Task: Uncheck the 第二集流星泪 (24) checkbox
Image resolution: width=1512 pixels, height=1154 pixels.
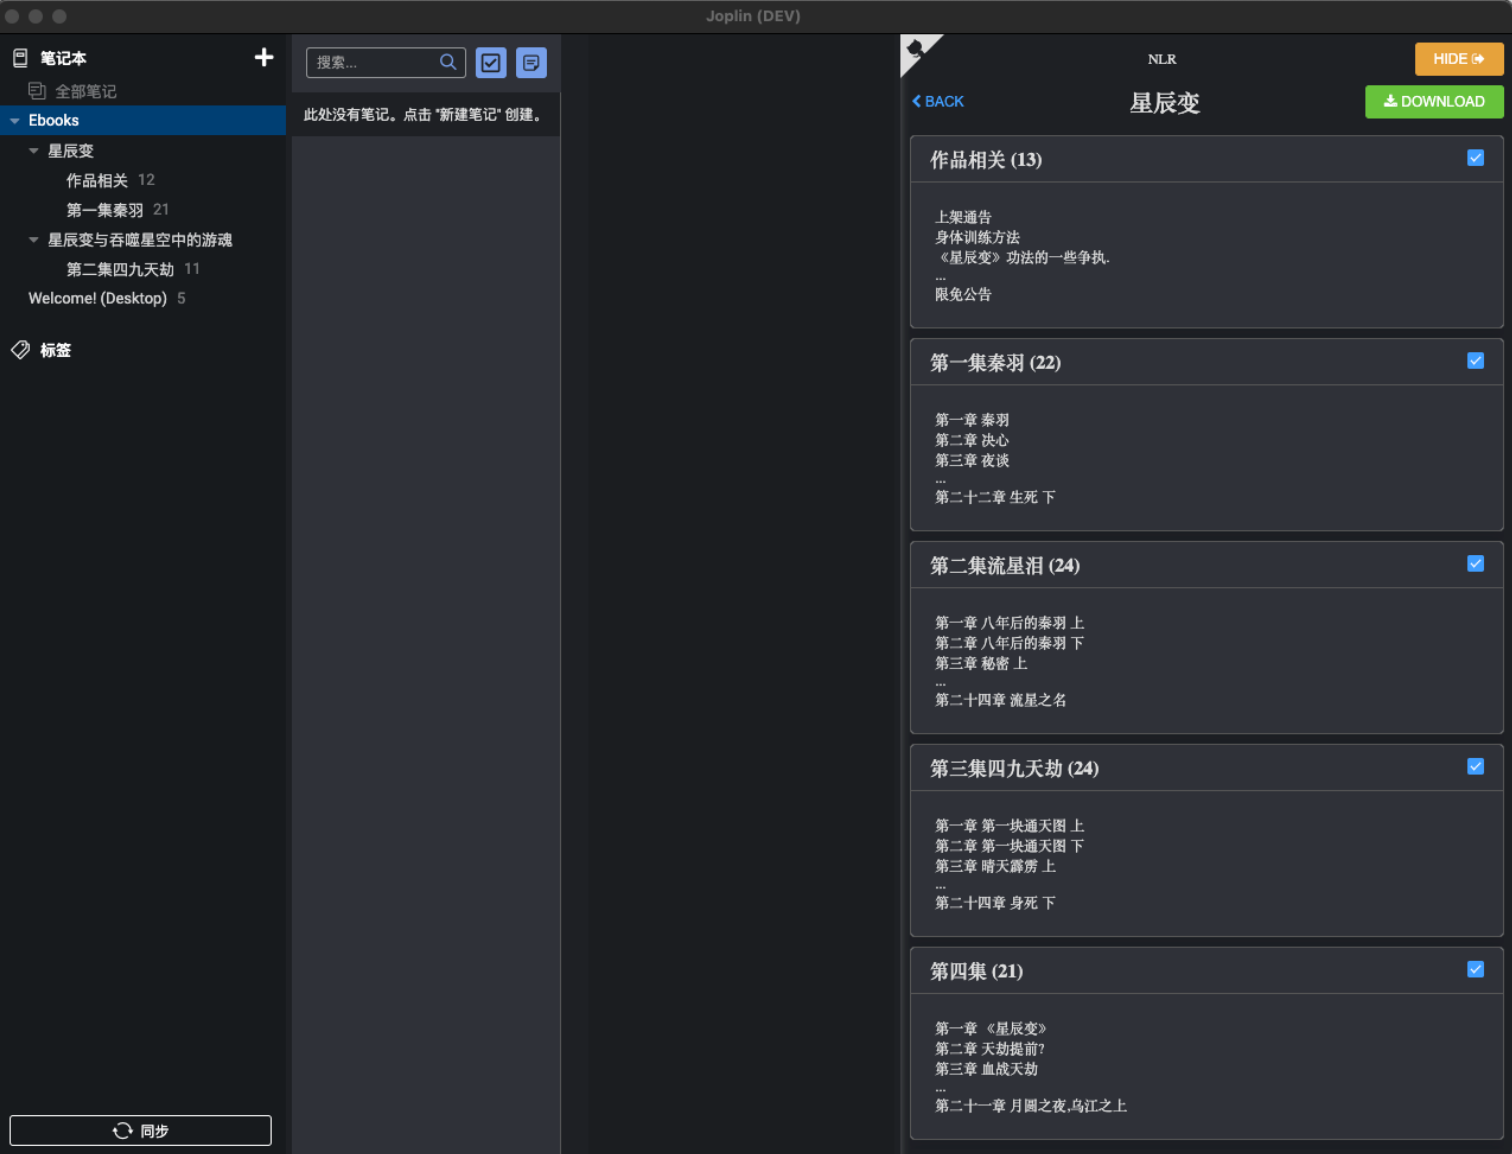Action: 1475,564
